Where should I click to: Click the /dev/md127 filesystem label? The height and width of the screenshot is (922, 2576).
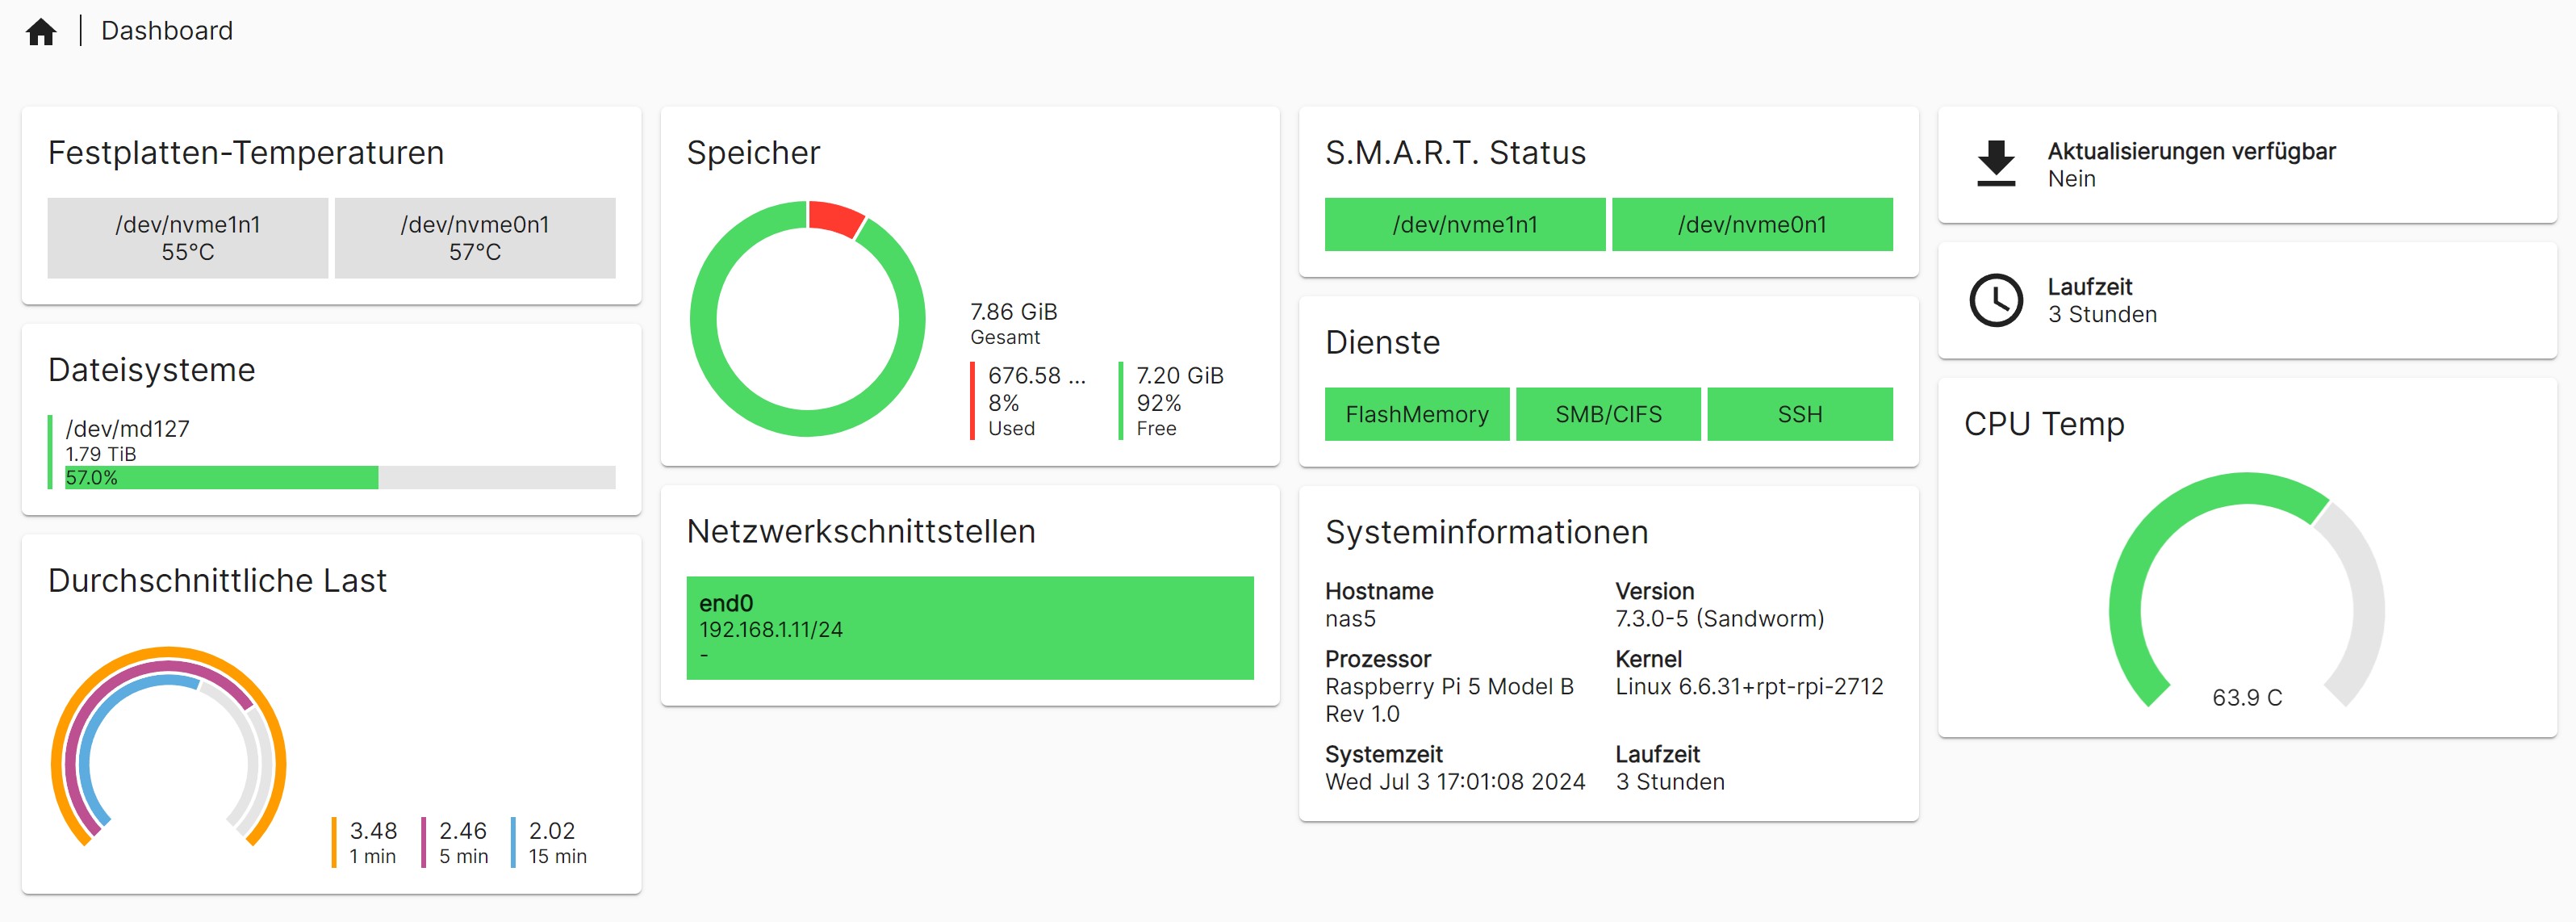(127, 429)
